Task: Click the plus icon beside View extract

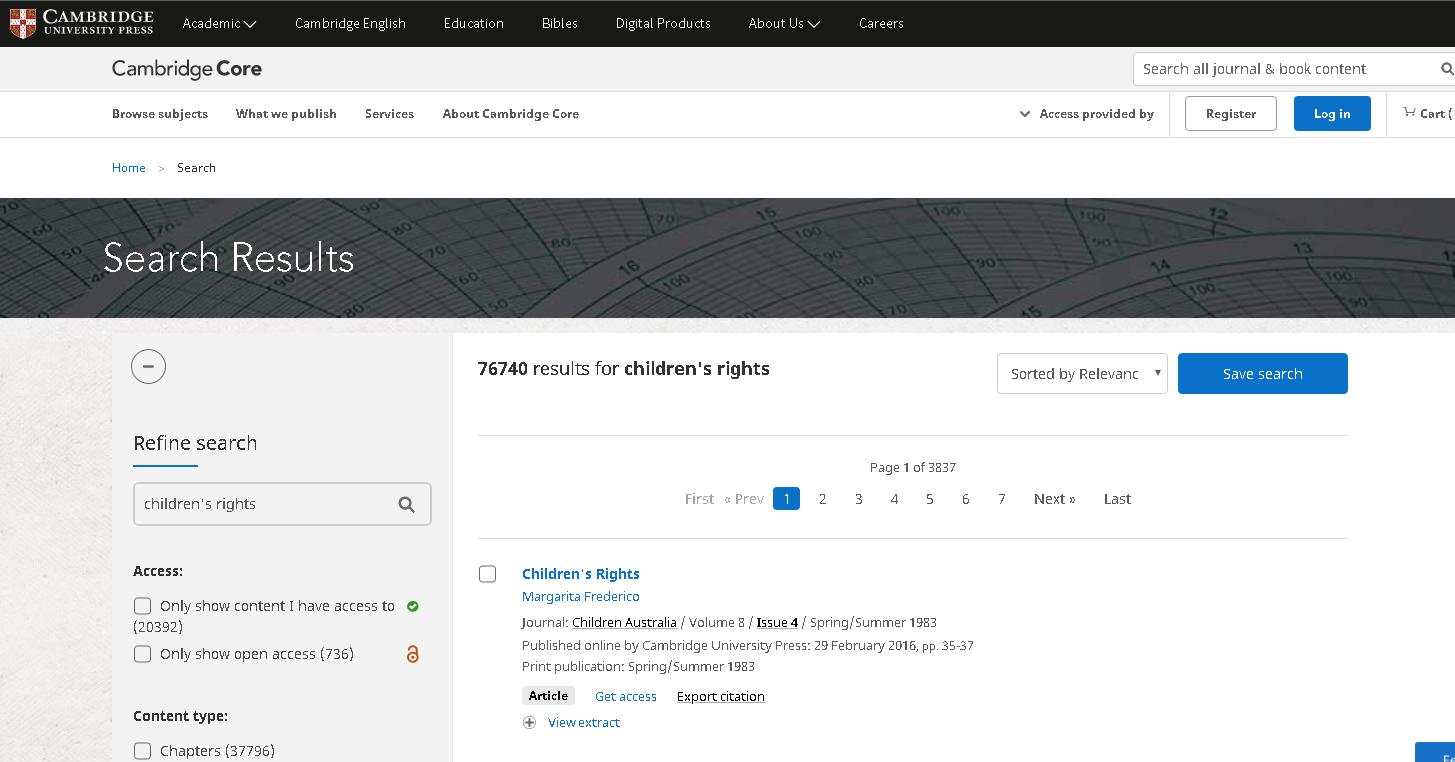Action: 529,722
